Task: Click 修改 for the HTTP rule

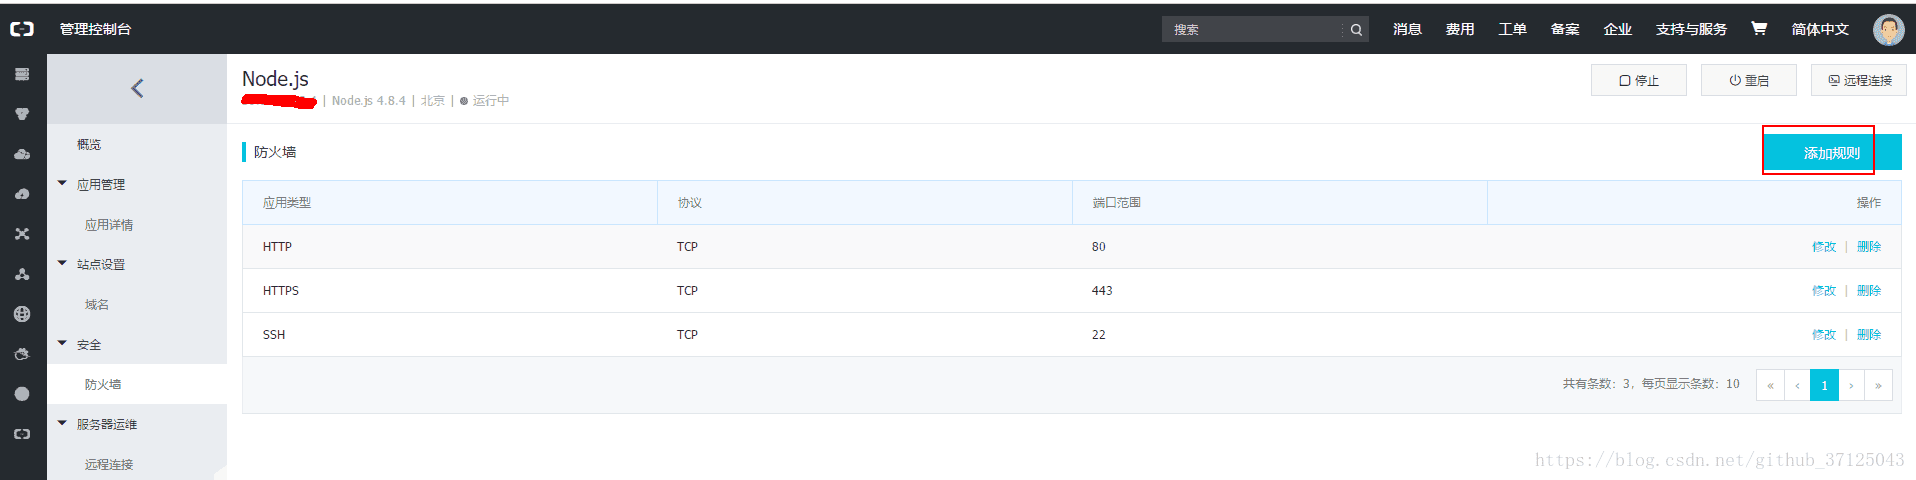Action: click(x=1824, y=247)
